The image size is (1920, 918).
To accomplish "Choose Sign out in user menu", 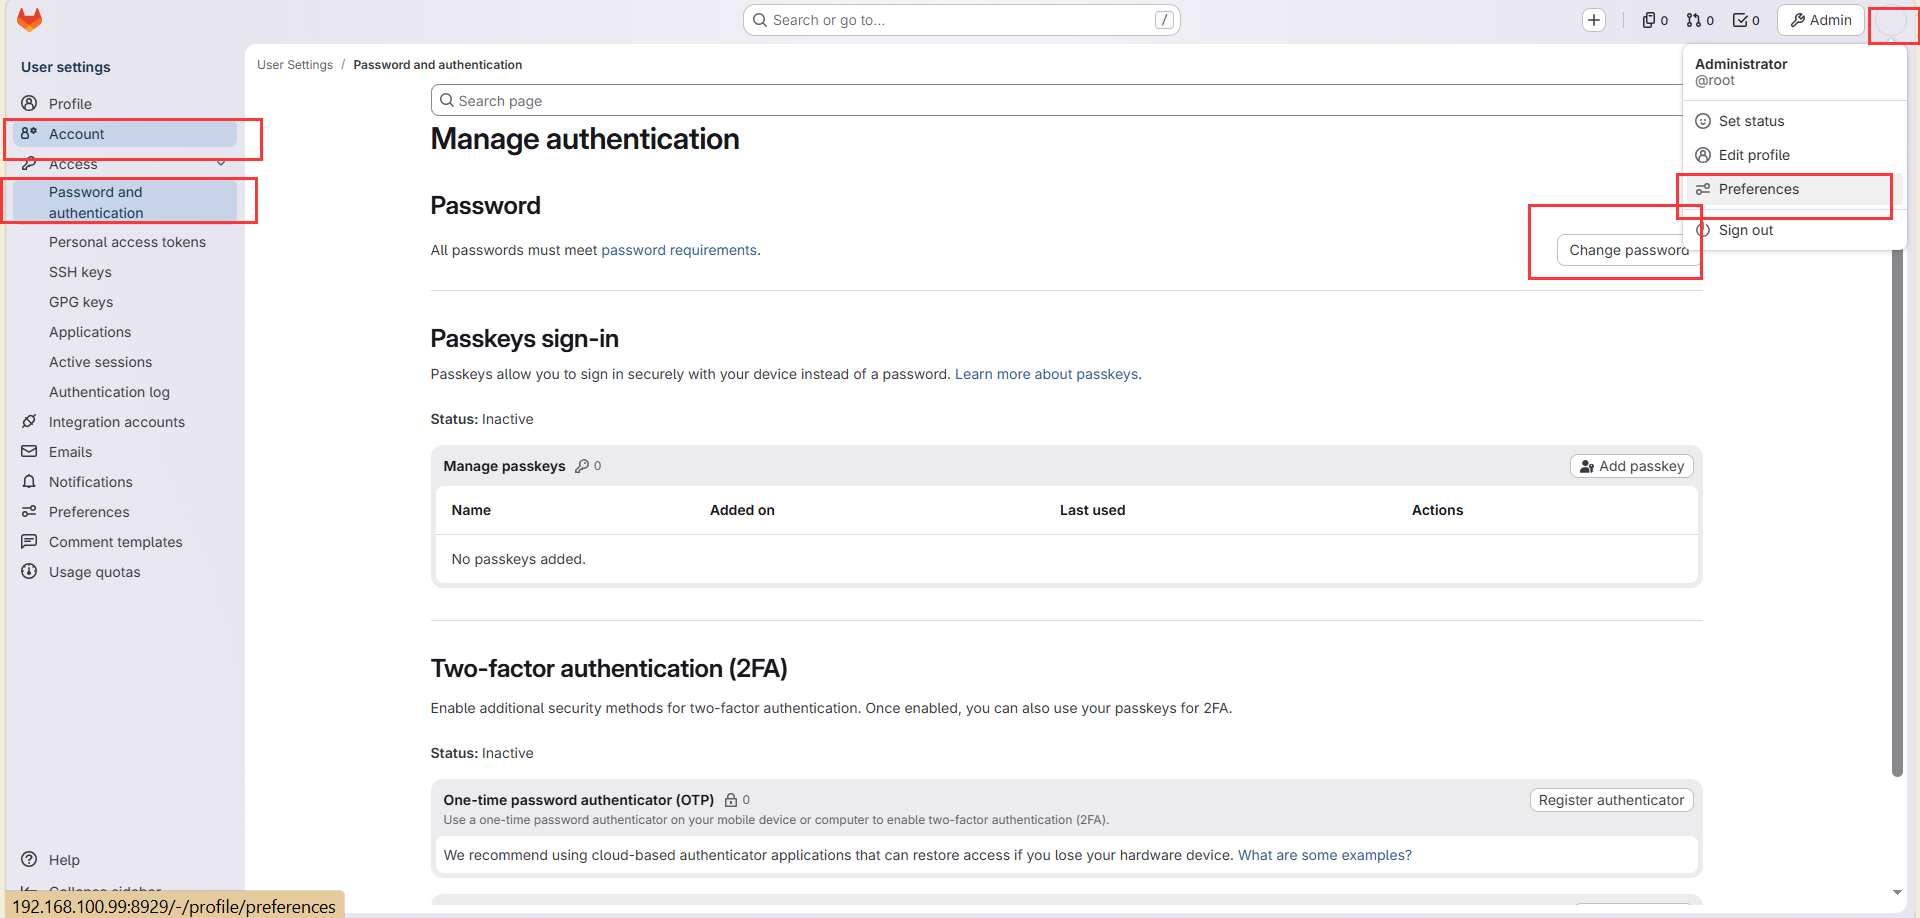I will tap(1794, 230).
